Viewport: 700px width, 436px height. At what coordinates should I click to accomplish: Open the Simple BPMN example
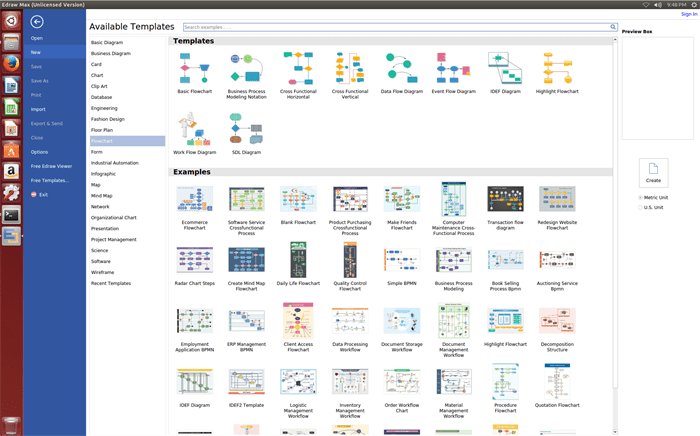(x=402, y=260)
